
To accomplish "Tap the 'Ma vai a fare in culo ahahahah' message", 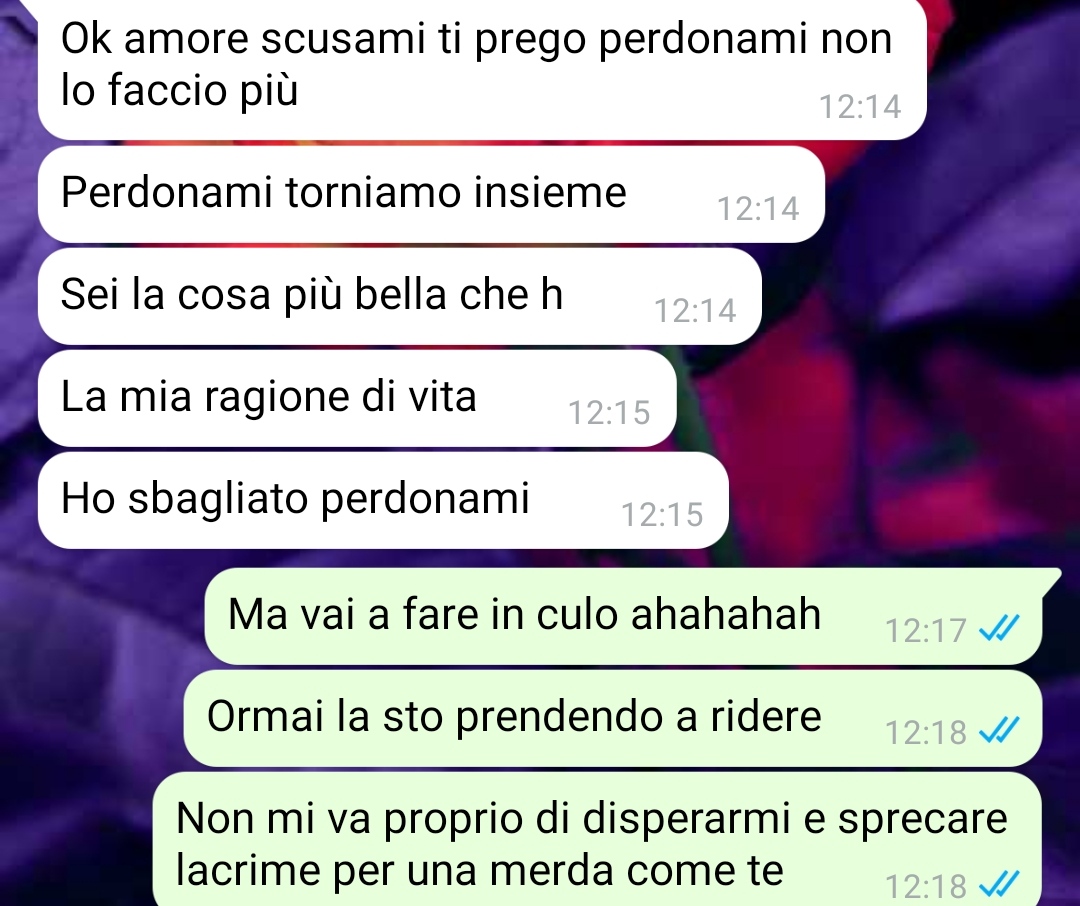I will point(623,616).
